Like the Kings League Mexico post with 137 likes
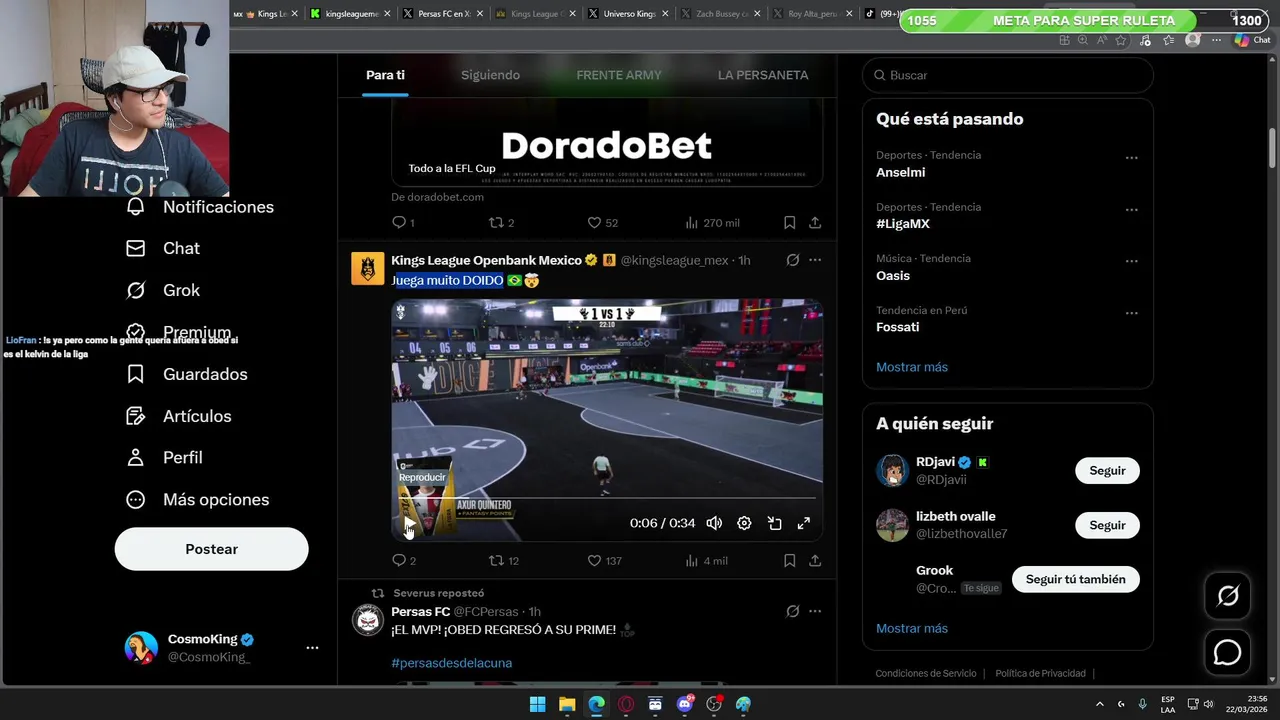The height and width of the screenshot is (720, 1280). pos(604,561)
